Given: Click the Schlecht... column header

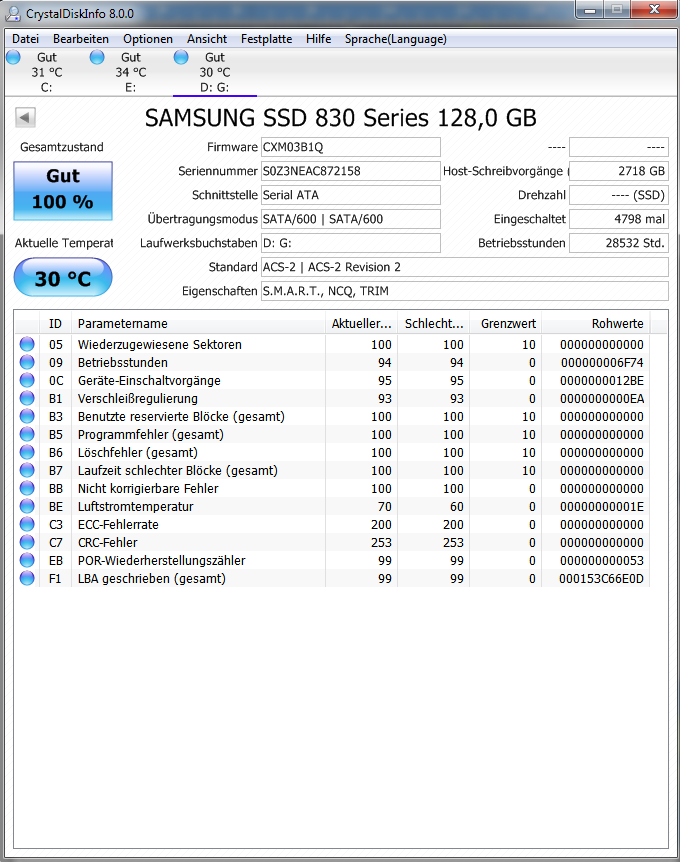Looking at the screenshot, I should coord(434,324).
